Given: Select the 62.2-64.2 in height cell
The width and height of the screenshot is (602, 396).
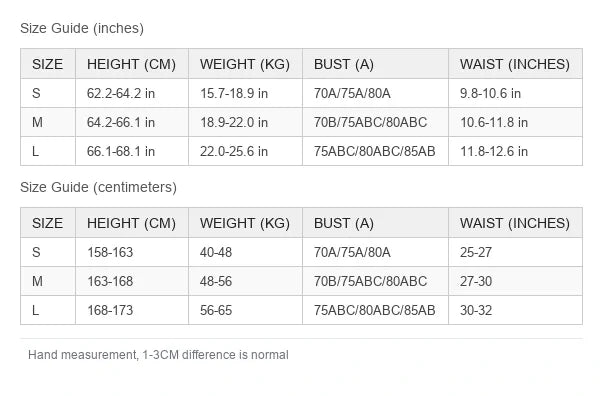Looking at the screenshot, I should click(x=132, y=93).
